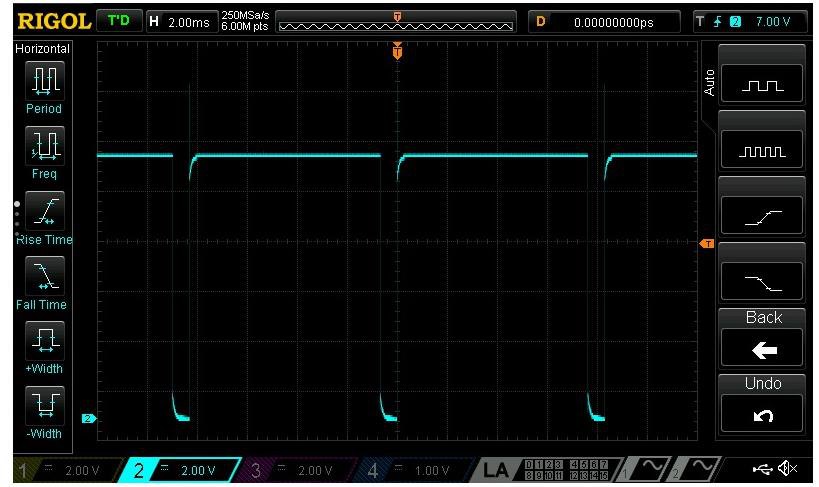Click the multi-cycle square wave Auto option
Screen dimensions: 819x487
pos(762,149)
